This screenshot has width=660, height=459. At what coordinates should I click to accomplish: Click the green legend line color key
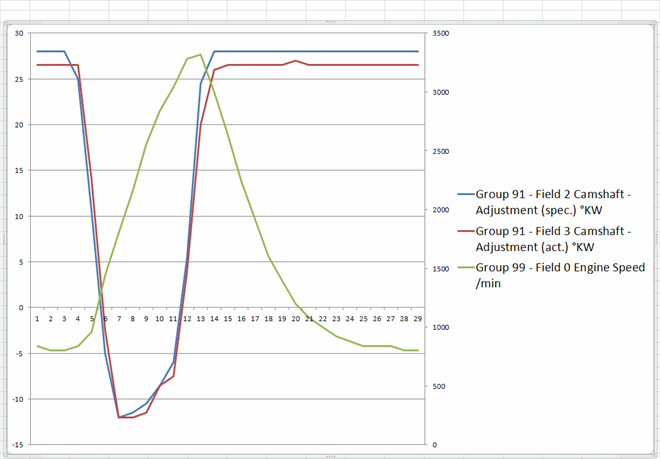click(x=466, y=268)
